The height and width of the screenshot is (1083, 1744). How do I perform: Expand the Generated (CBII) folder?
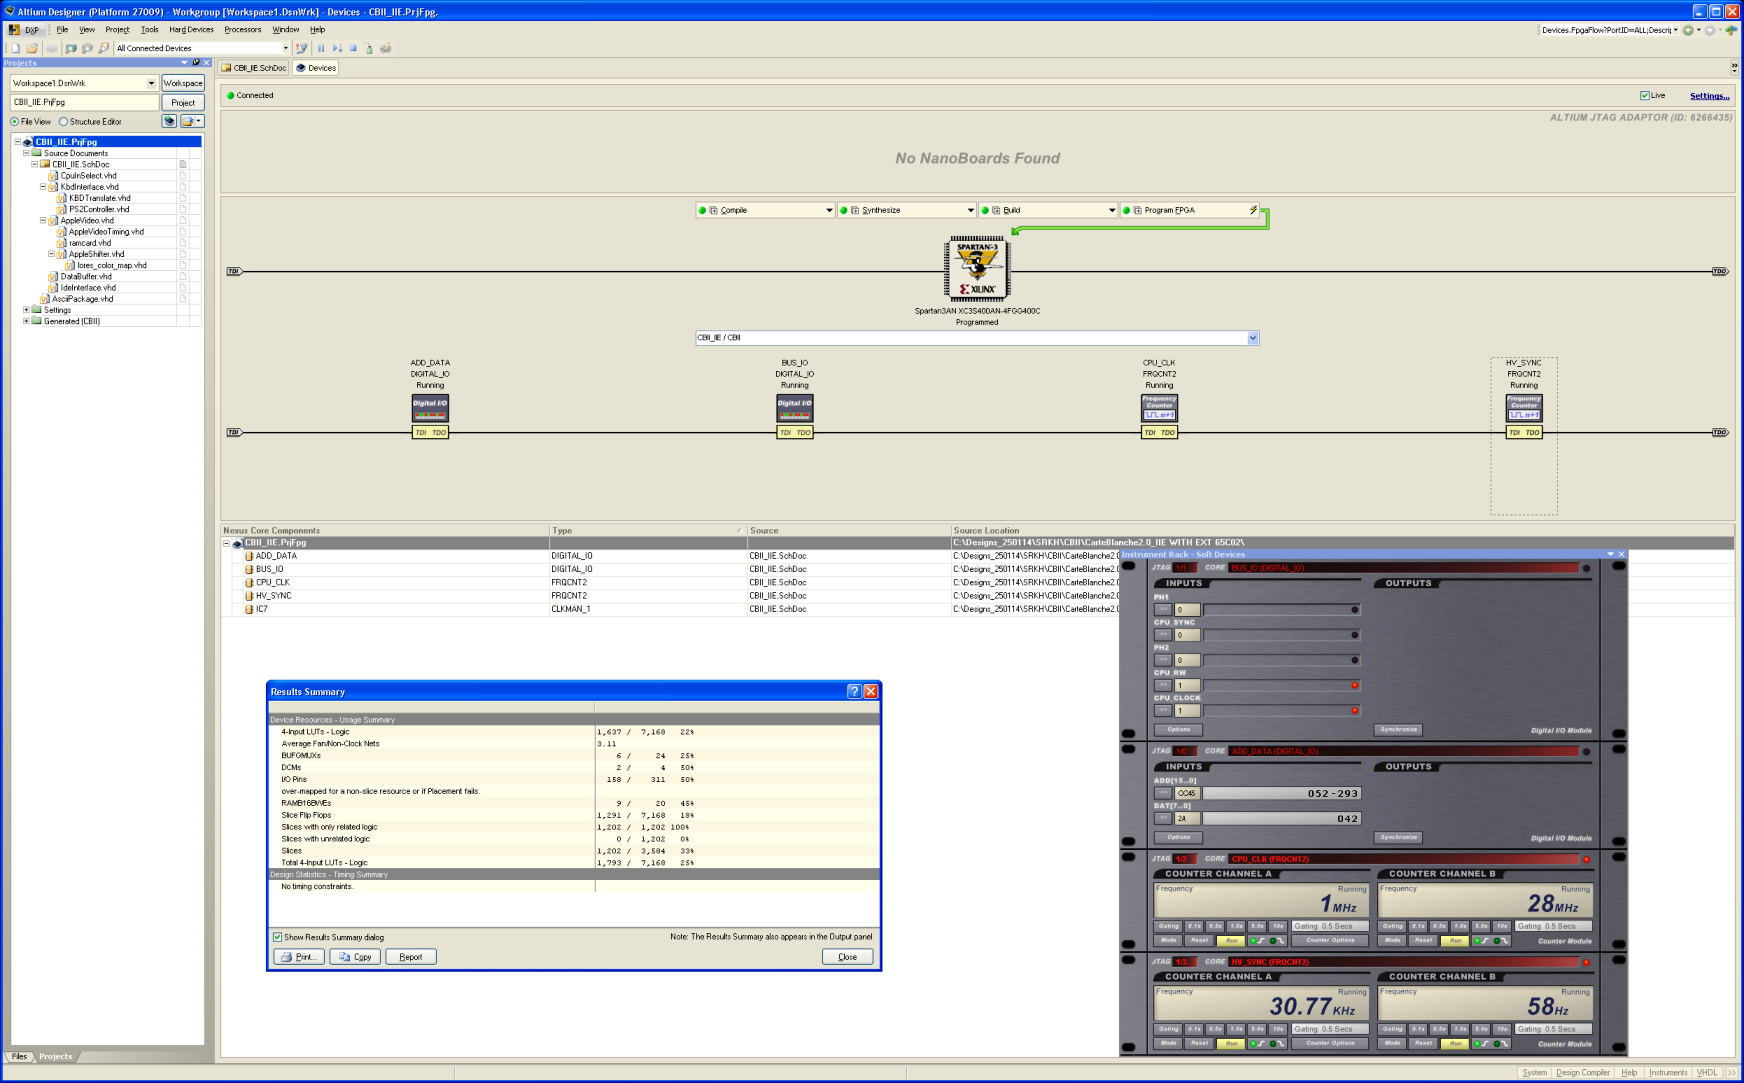tap(27, 321)
